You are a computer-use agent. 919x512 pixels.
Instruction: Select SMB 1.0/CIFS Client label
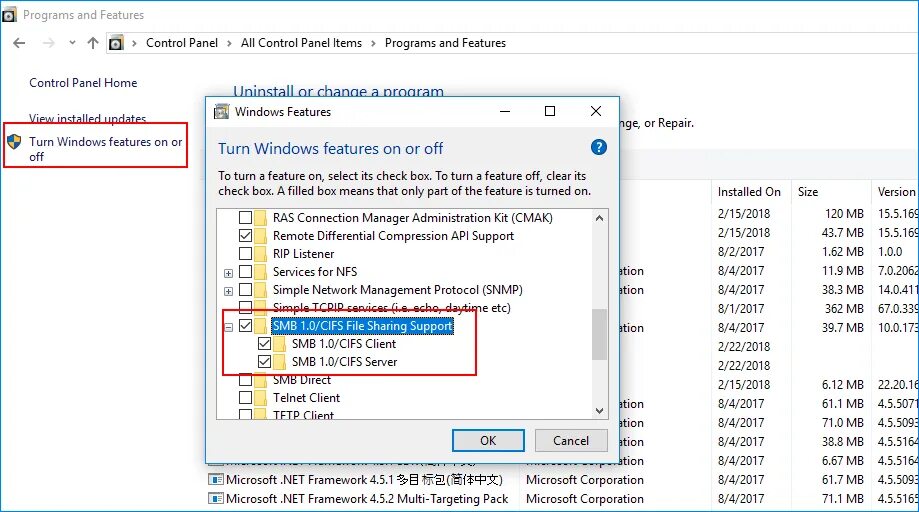(344, 344)
